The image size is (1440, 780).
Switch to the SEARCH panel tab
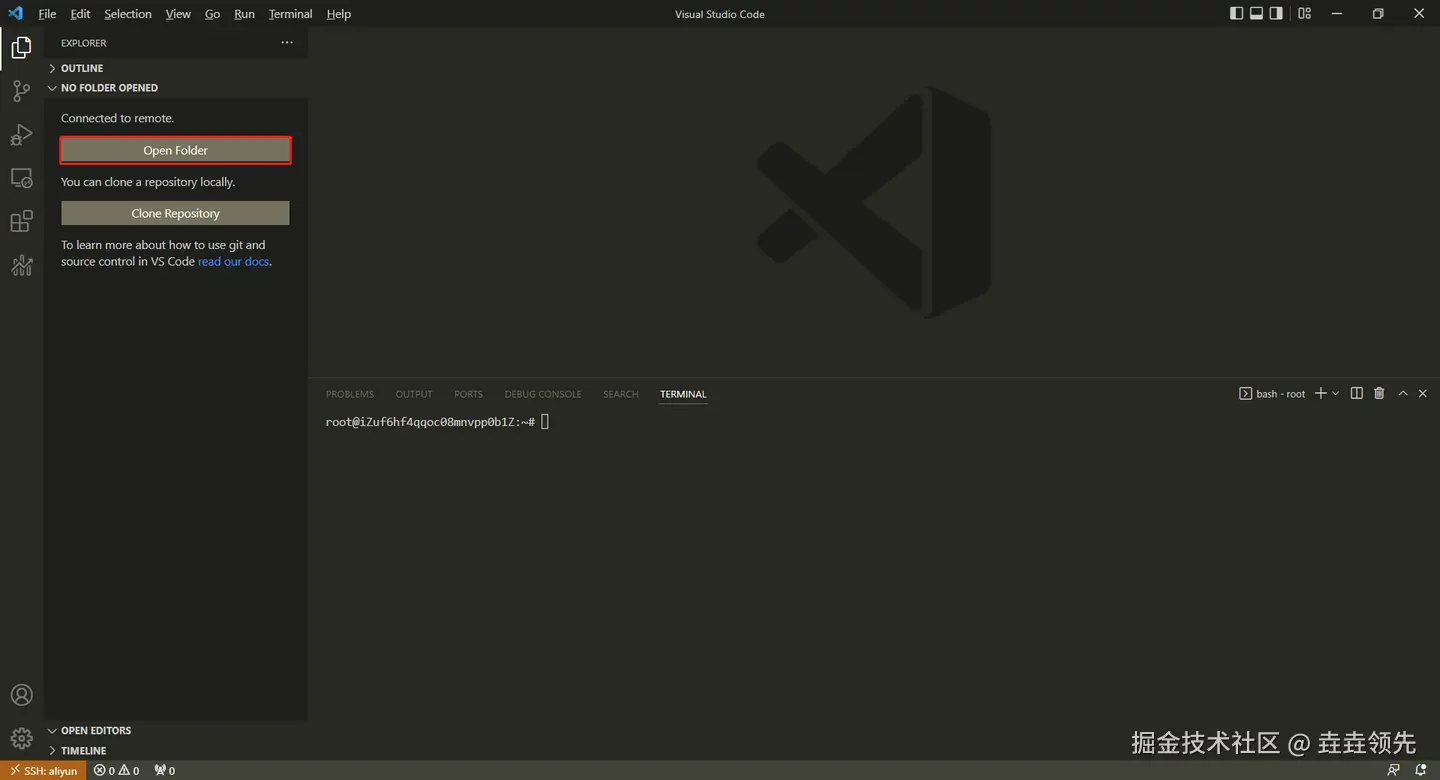[x=620, y=394]
